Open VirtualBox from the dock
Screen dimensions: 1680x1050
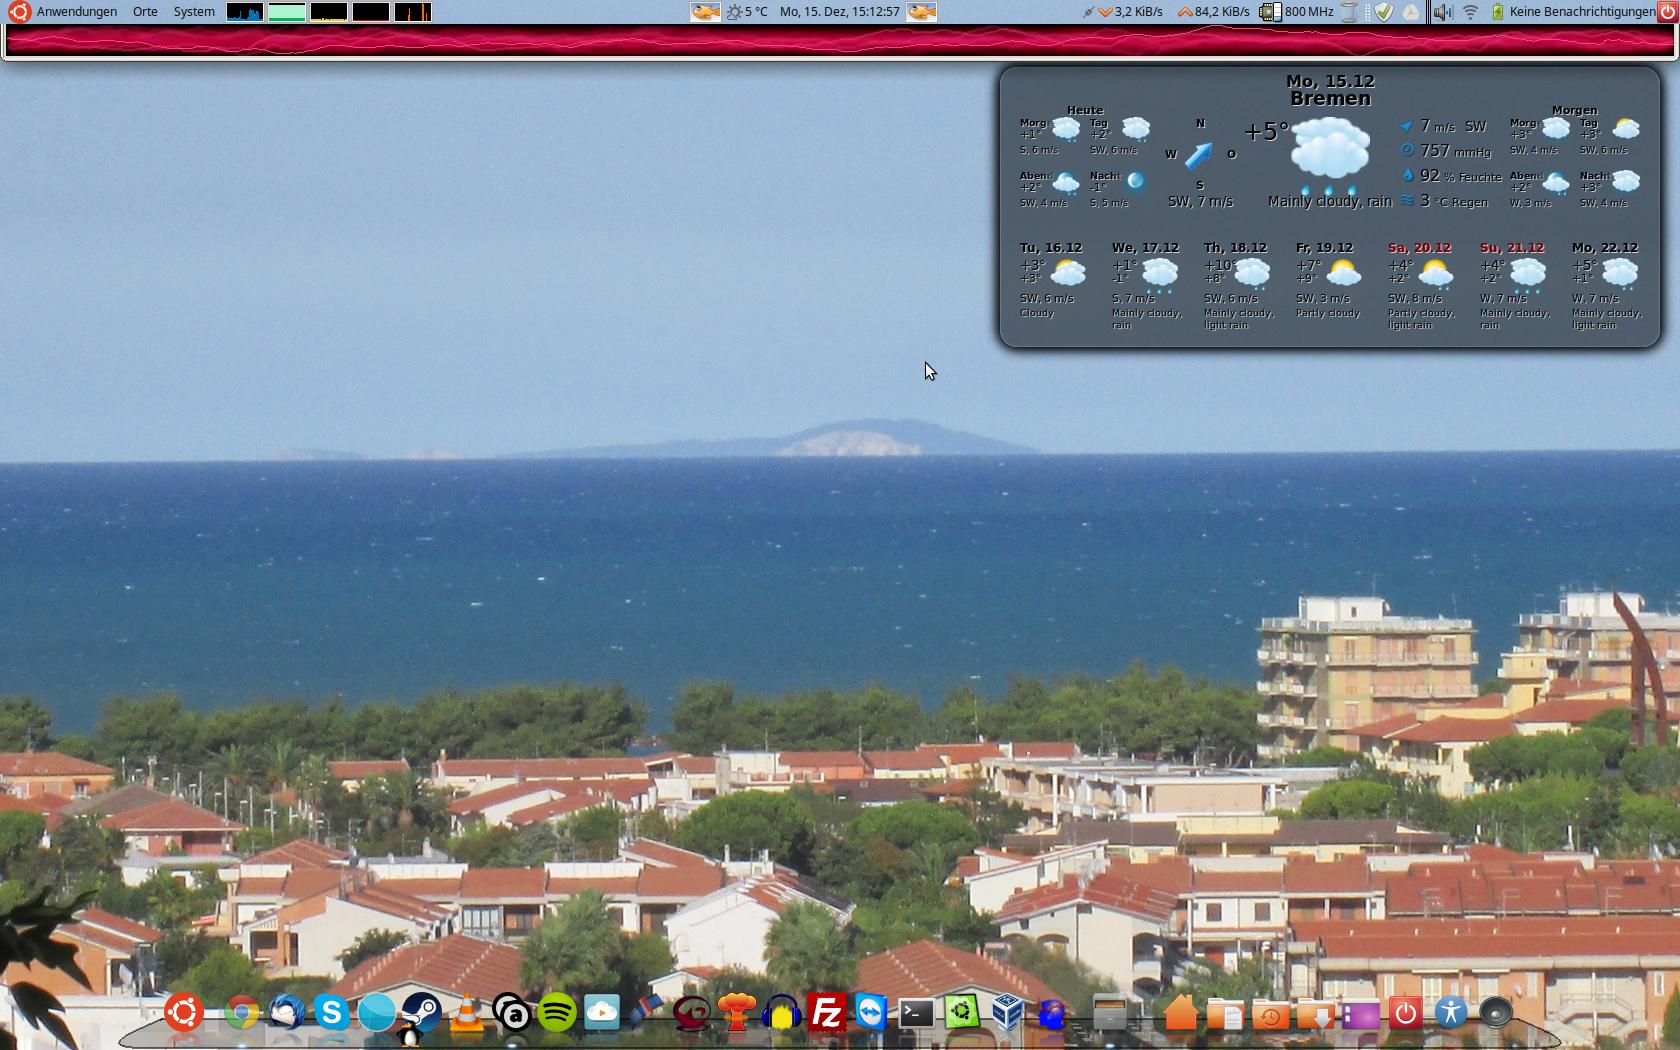coord(1007,1013)
